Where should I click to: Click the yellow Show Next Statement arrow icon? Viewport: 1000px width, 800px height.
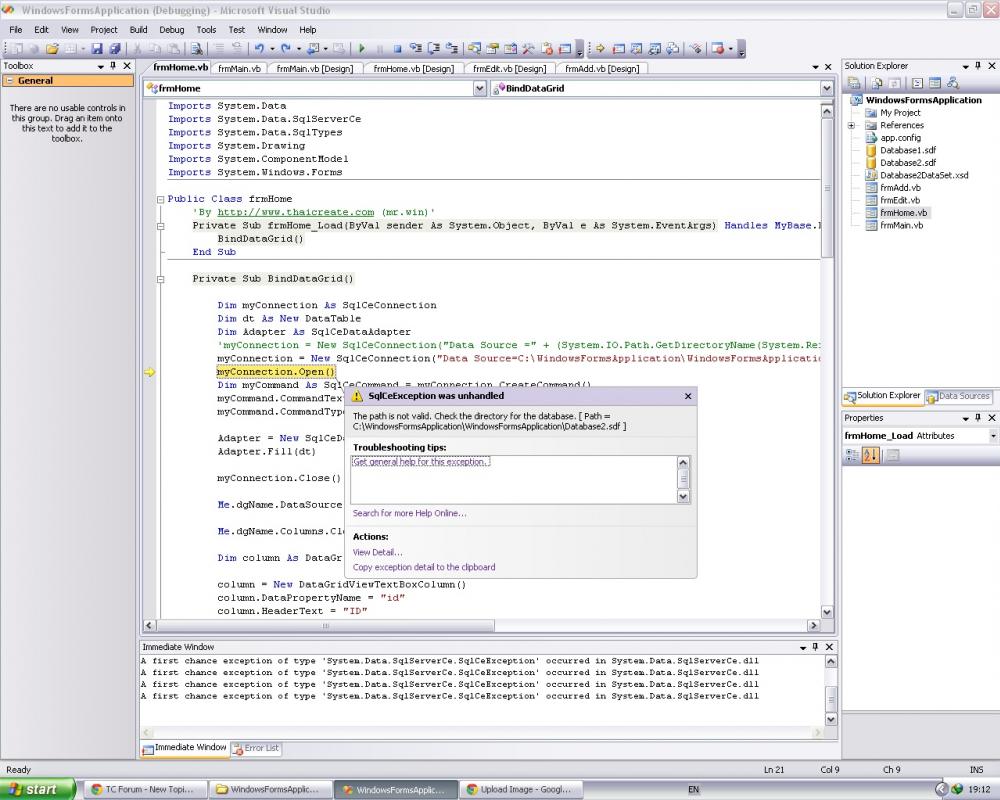point(600,48)
